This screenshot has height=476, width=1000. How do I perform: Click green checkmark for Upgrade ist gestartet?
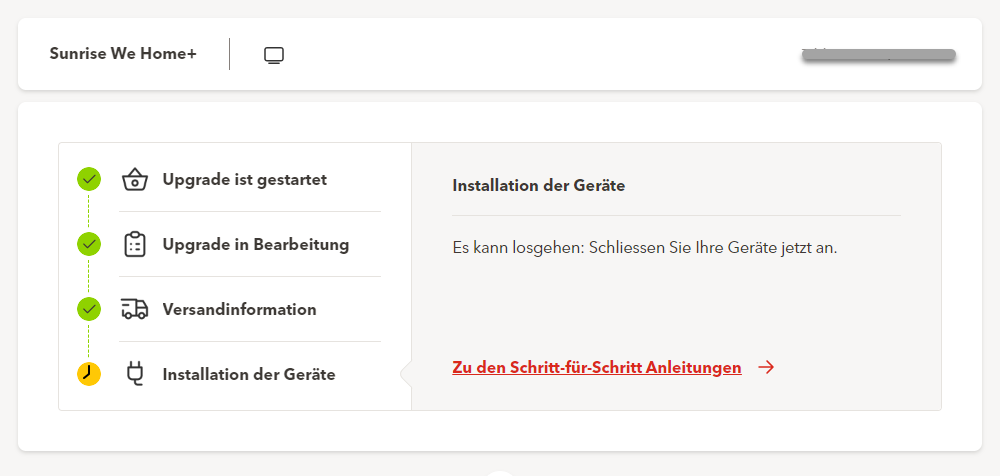(x=89, y=179)
